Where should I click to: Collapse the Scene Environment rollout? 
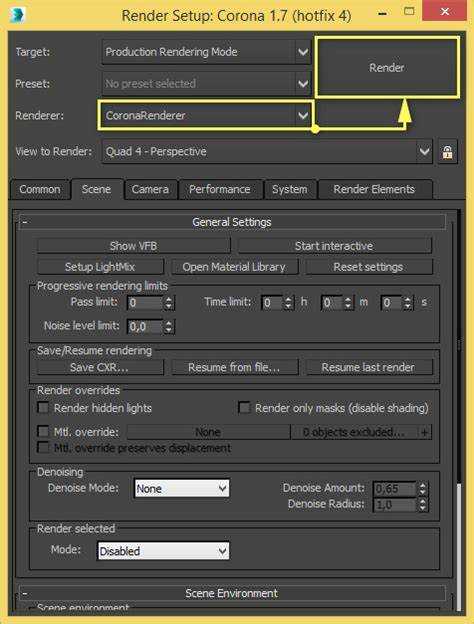(x=232, y=593)
